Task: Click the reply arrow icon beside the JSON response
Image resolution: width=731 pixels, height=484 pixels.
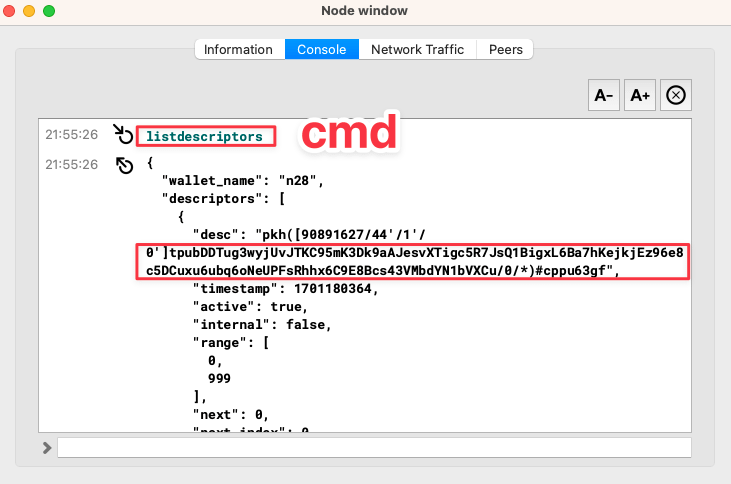Action: [123, 164]
